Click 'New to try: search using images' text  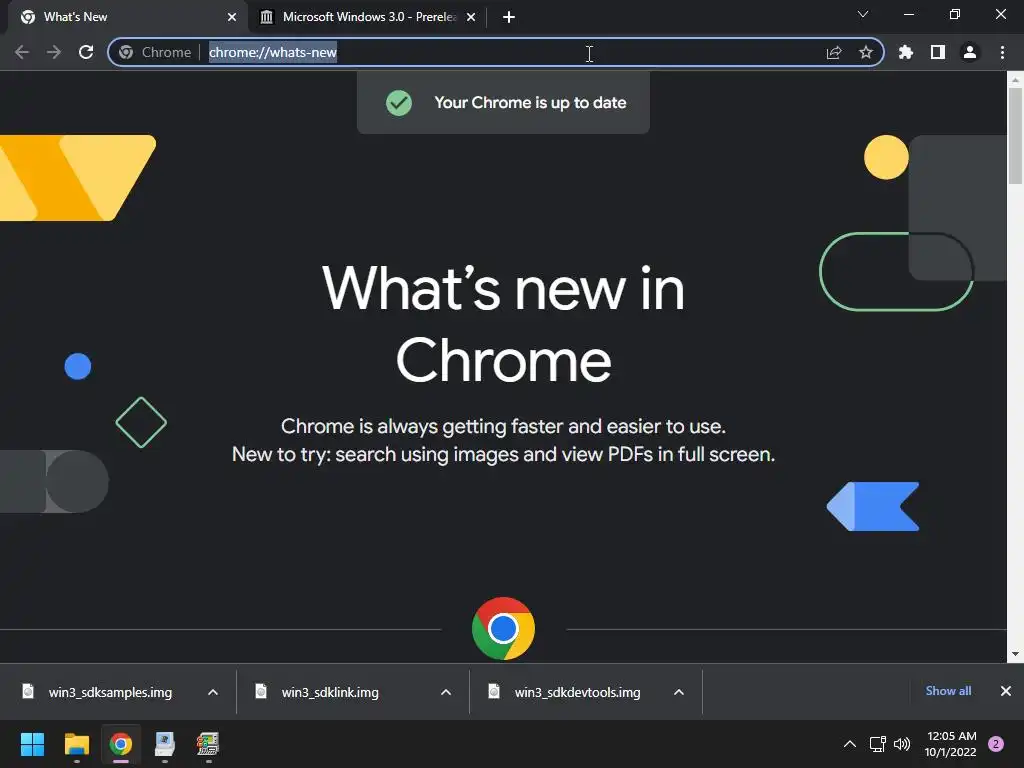click(504, 454)
